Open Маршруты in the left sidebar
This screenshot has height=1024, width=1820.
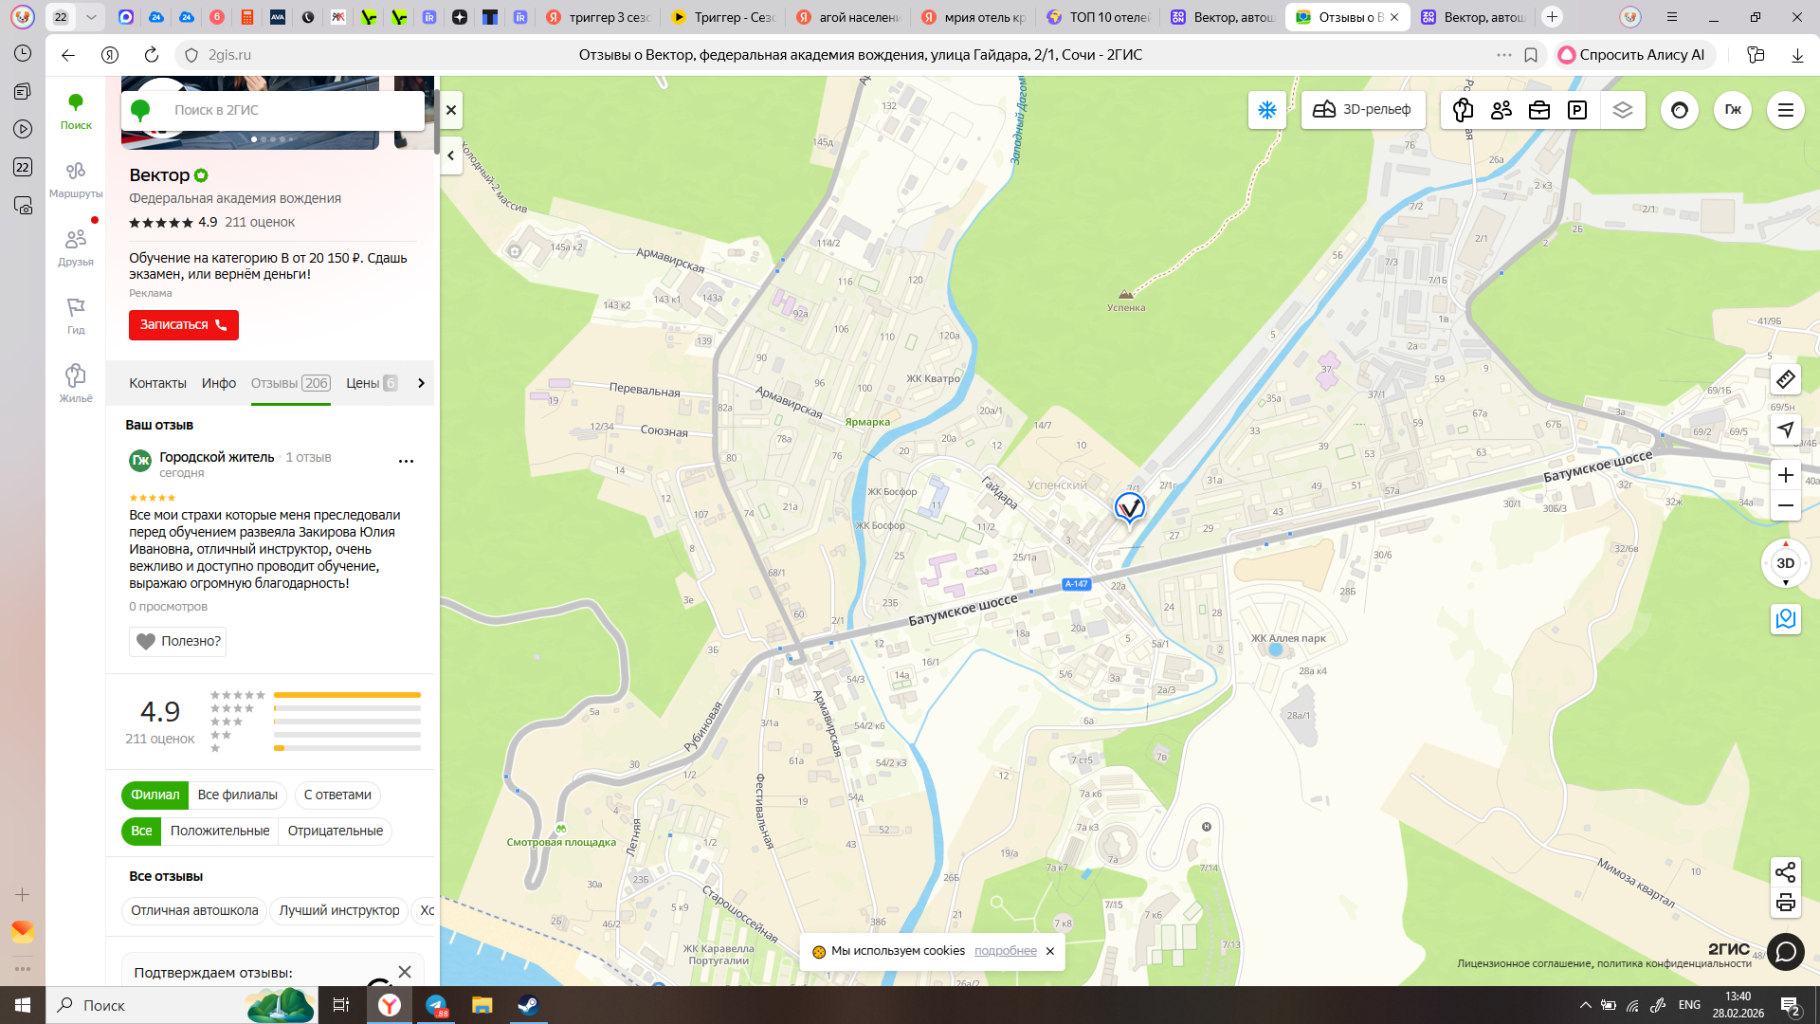[x=76, y=179]
